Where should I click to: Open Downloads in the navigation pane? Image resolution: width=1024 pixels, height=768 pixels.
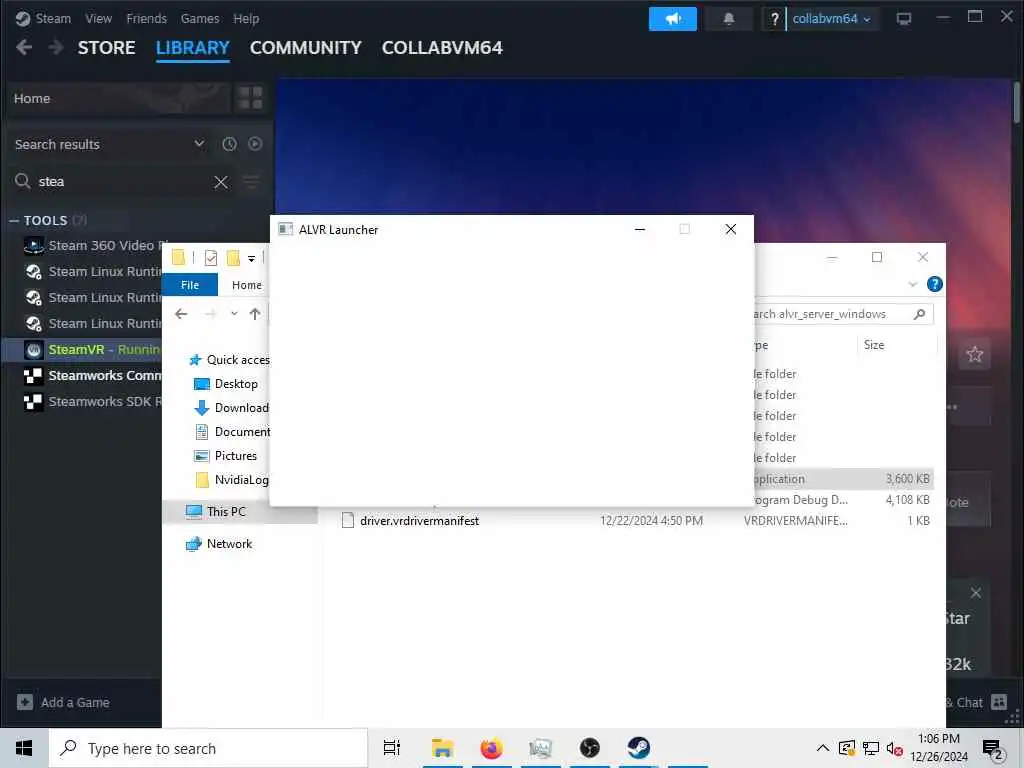231,408
